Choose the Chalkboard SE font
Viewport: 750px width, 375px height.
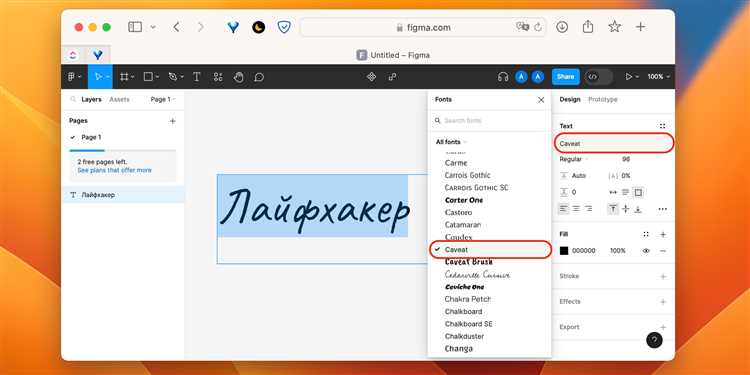tap(468, 324)
